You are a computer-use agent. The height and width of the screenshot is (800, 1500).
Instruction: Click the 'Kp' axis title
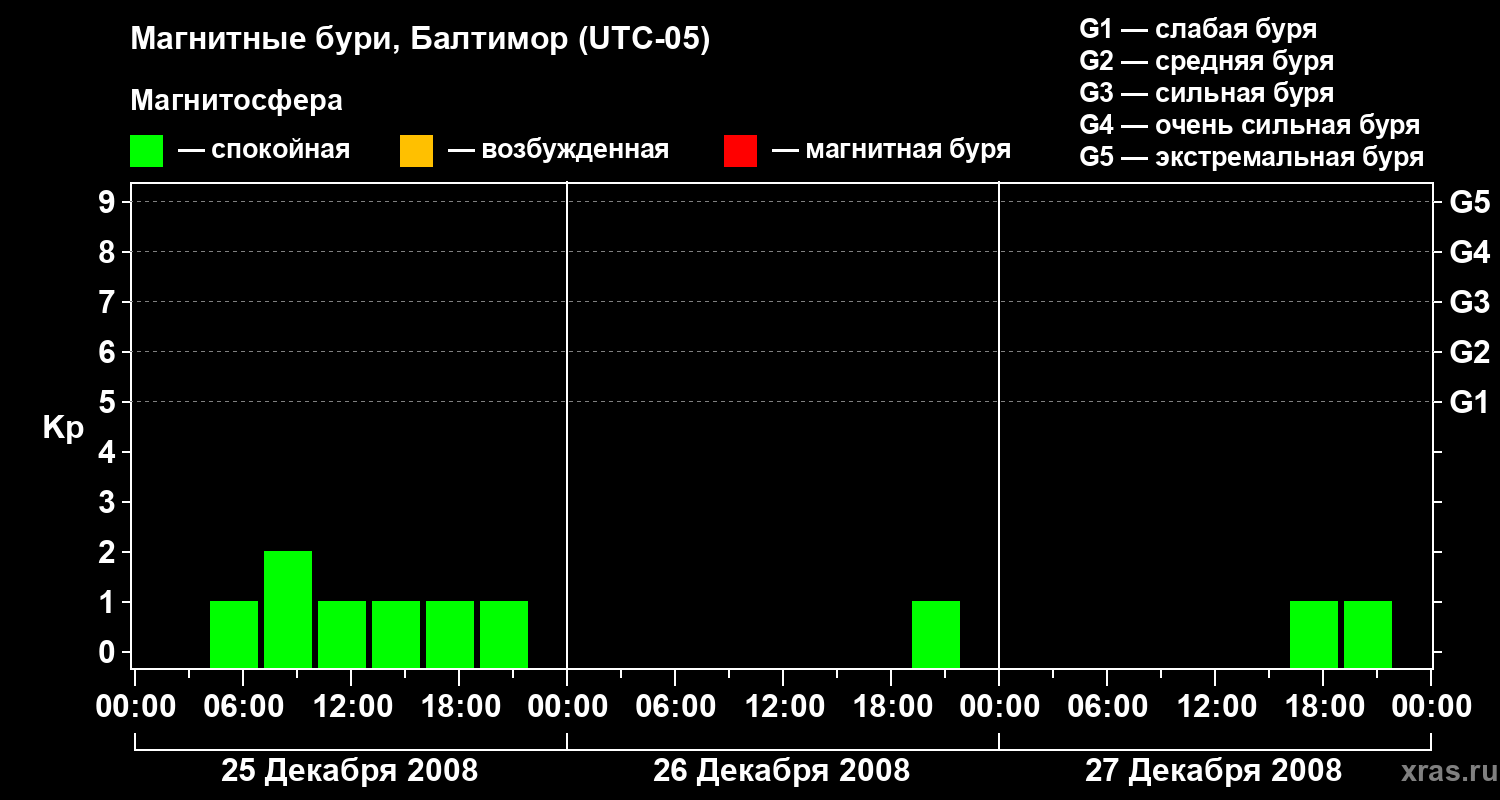click(63, 428)
